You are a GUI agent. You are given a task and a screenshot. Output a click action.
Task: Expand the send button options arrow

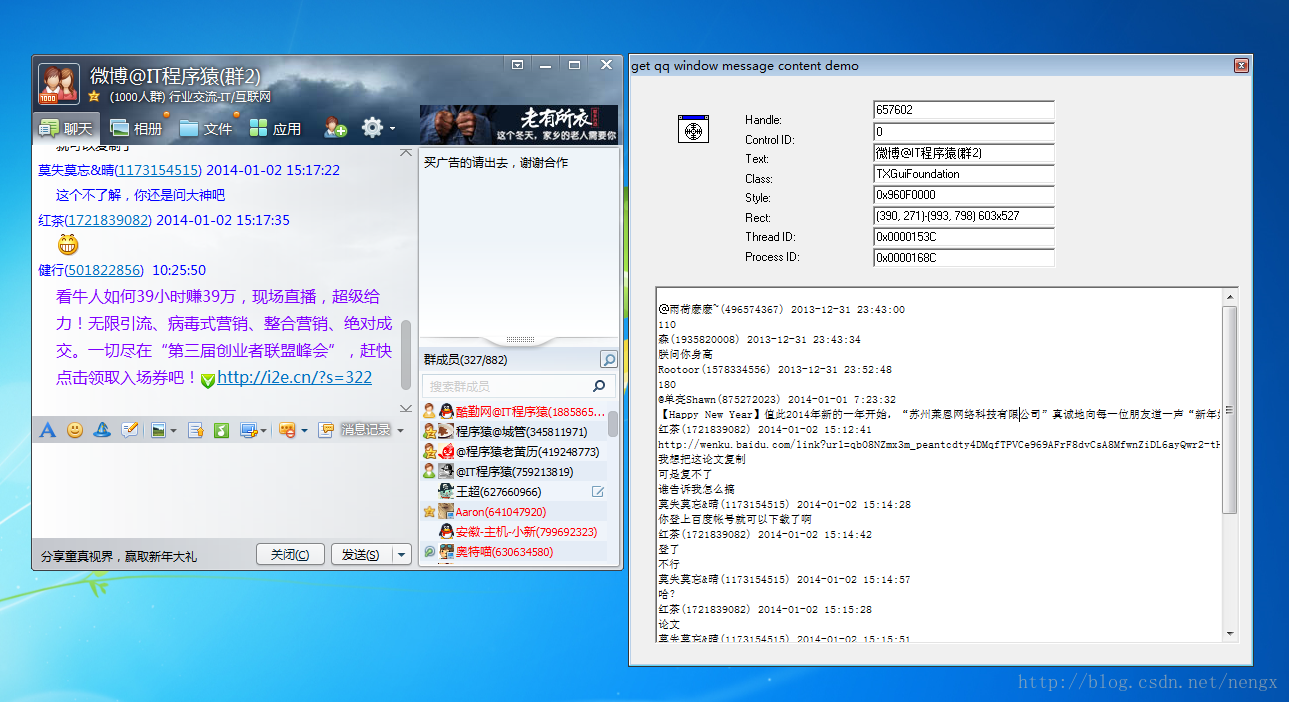[x=401, y=554]
